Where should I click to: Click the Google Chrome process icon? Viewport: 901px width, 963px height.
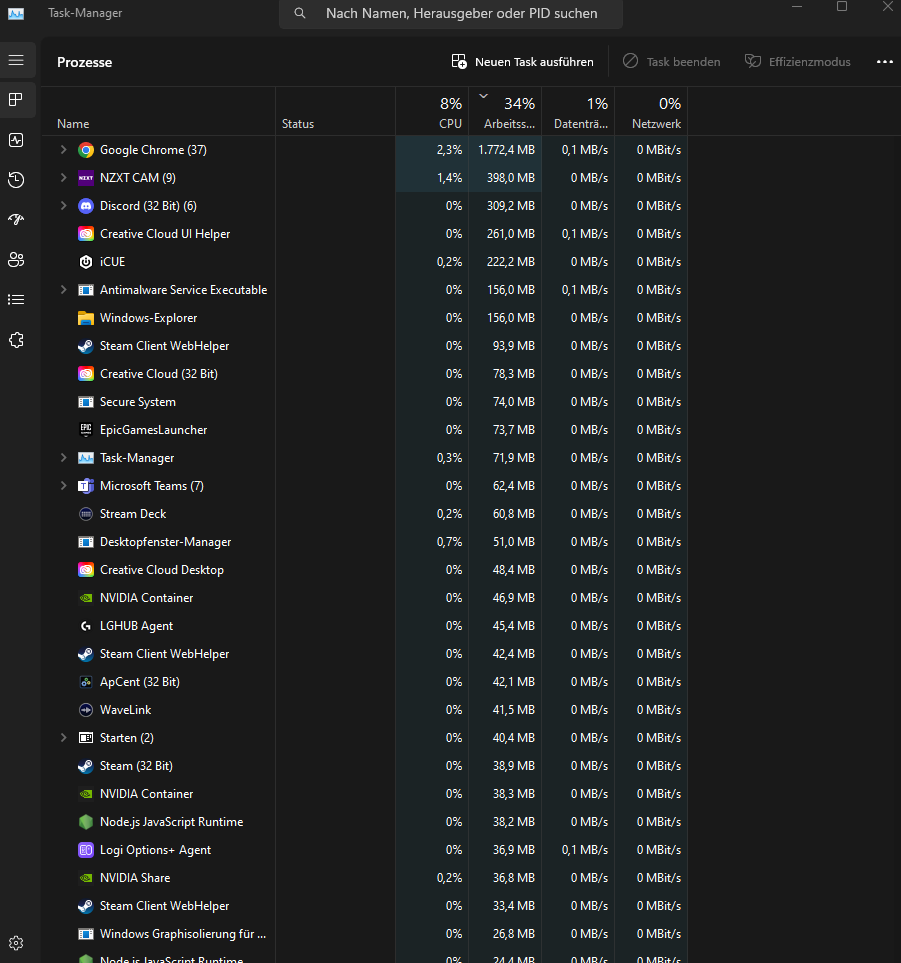(x=86, y=150)
